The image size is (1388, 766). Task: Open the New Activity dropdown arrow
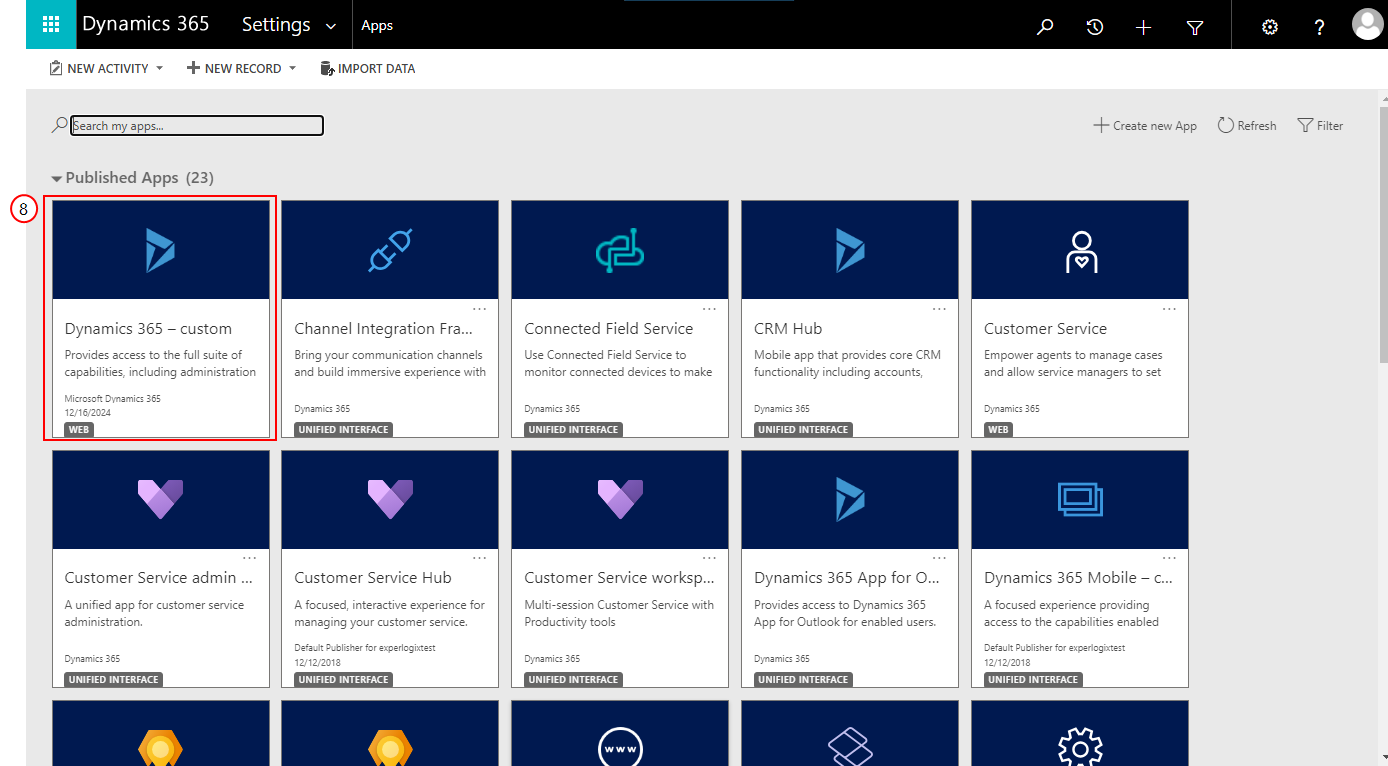click(x=159, y=69)
